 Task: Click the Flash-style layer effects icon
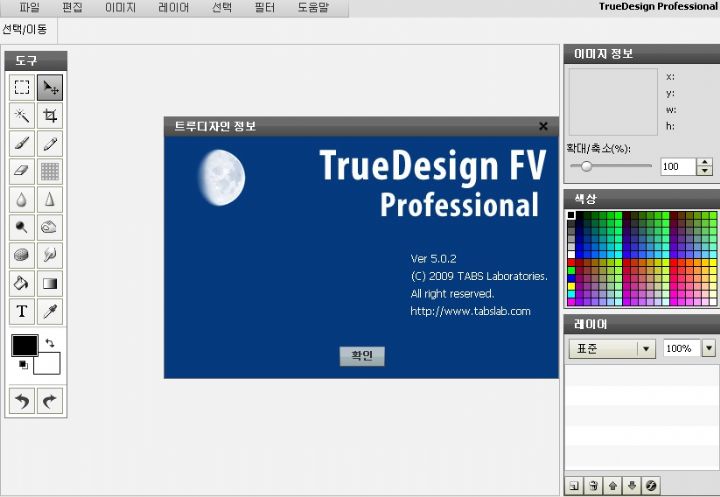(651, 486)
